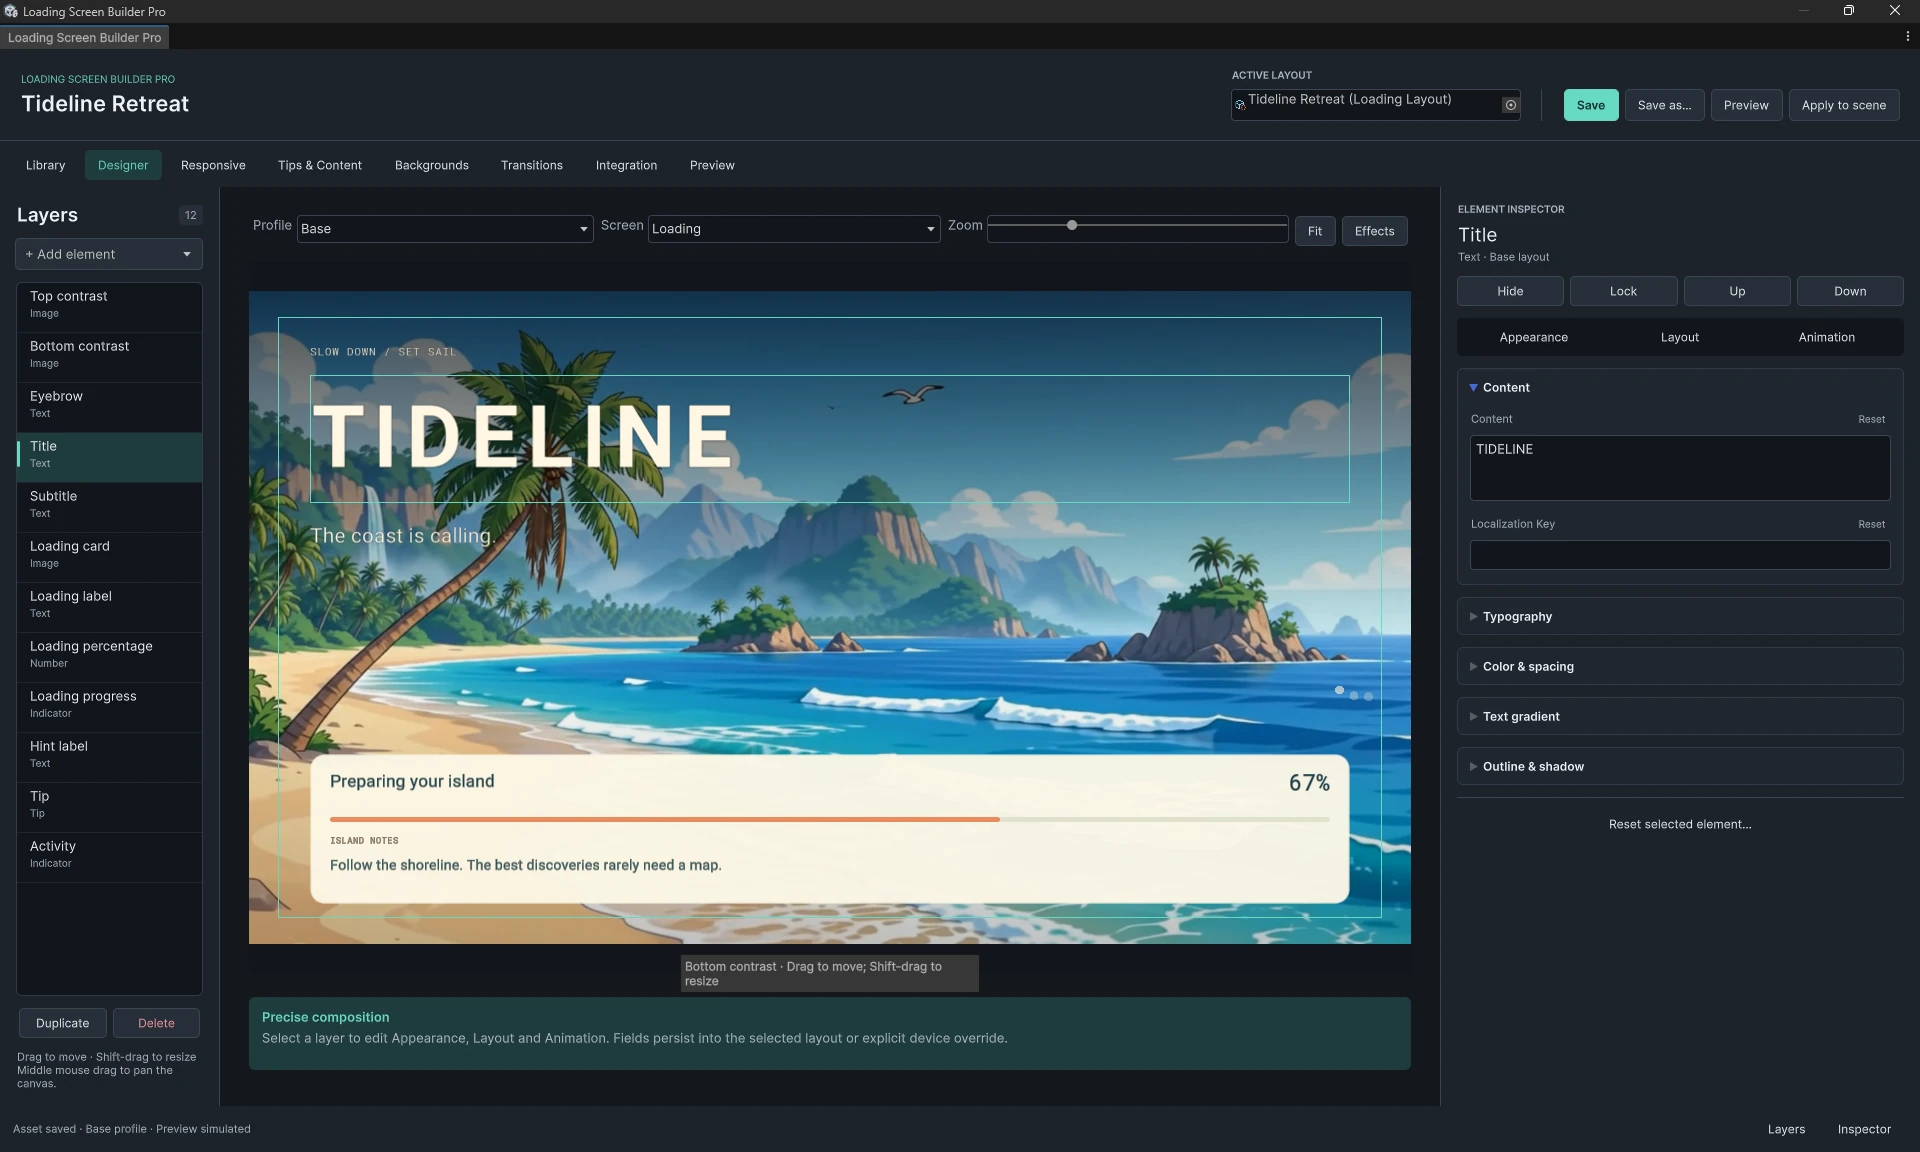Click the Apply to scene button
This screenshot has height=1152, width=1920.
click(1843, 105)
